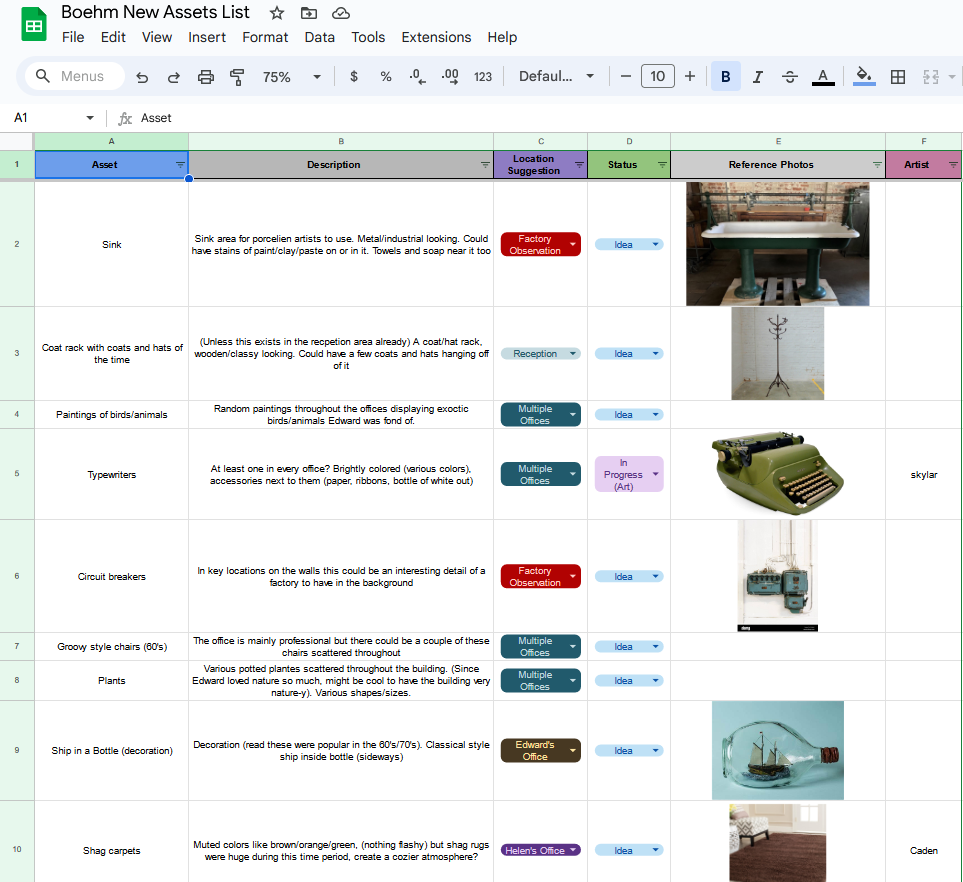Open the Edit menu
Screen dimensions: 963x882
click(x=113, y=37)
